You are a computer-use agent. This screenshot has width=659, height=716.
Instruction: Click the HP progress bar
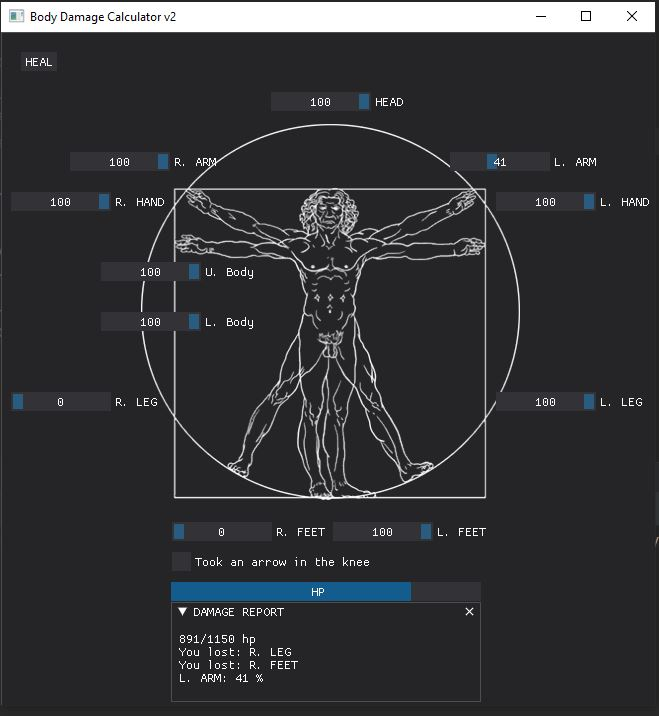click(x=326, y=592)
